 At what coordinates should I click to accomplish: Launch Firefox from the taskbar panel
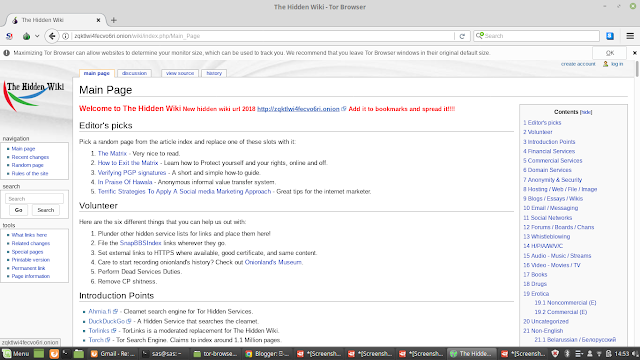click(x=54, y=353)
